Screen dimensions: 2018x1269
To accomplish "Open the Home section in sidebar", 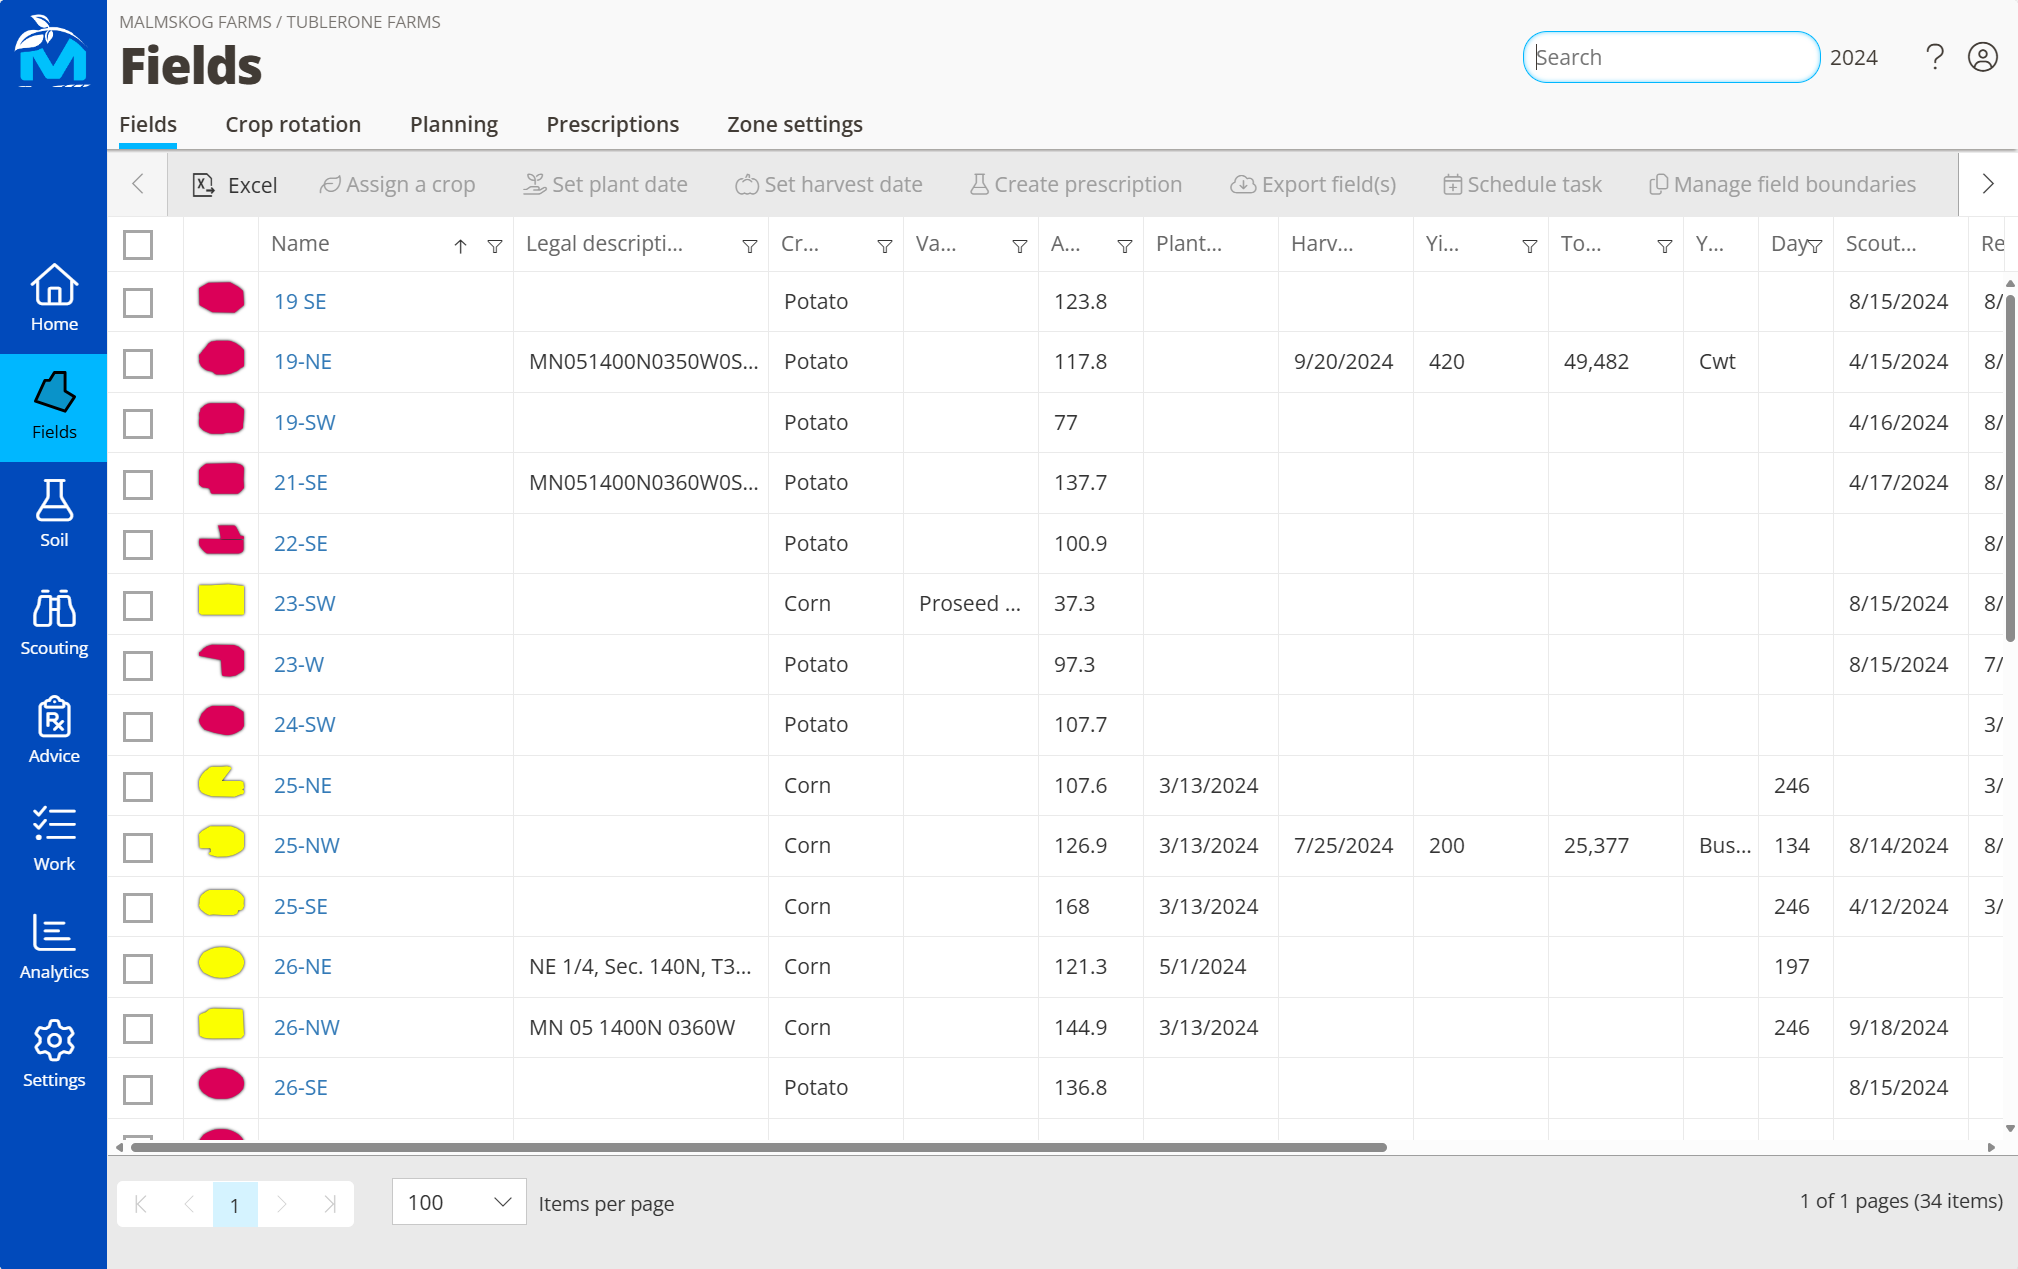I will (54, 298).
